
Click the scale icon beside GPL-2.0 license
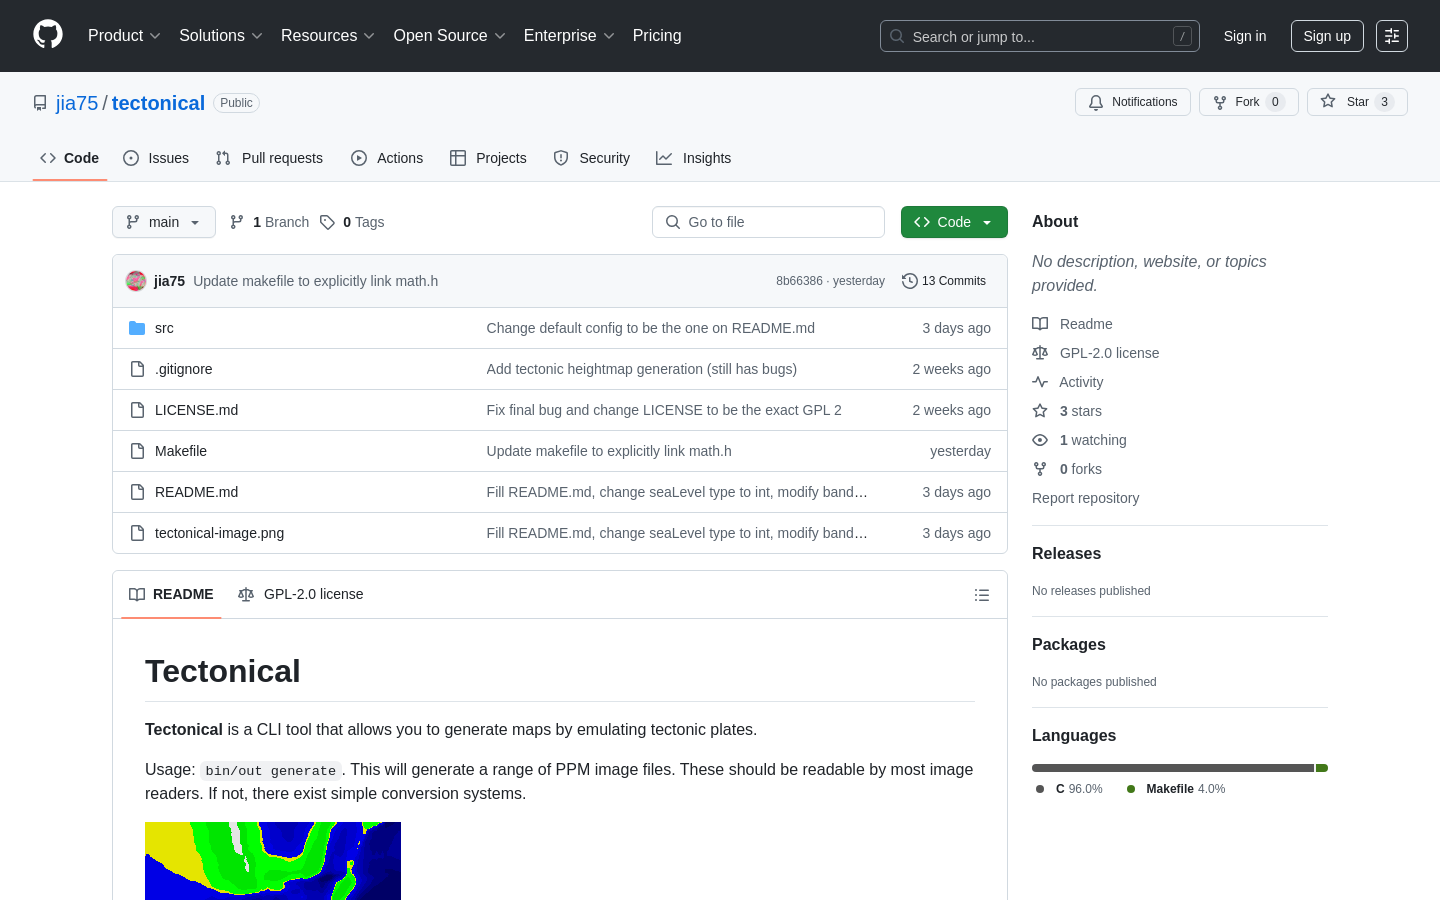1040,353
